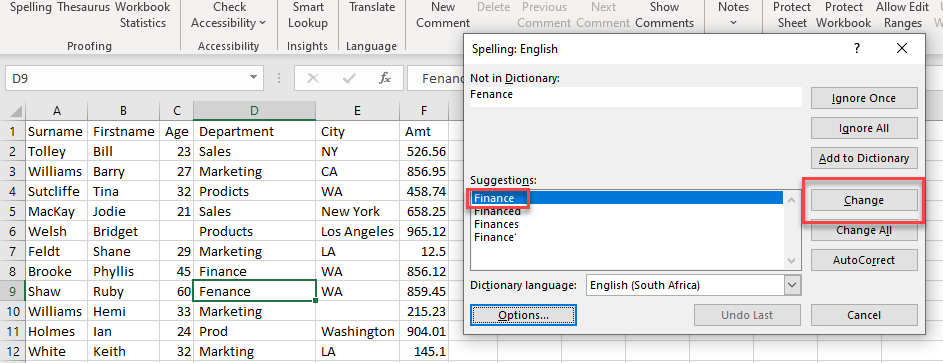
Task: Click Protect Sheet
Action: (x=792, y=16)
